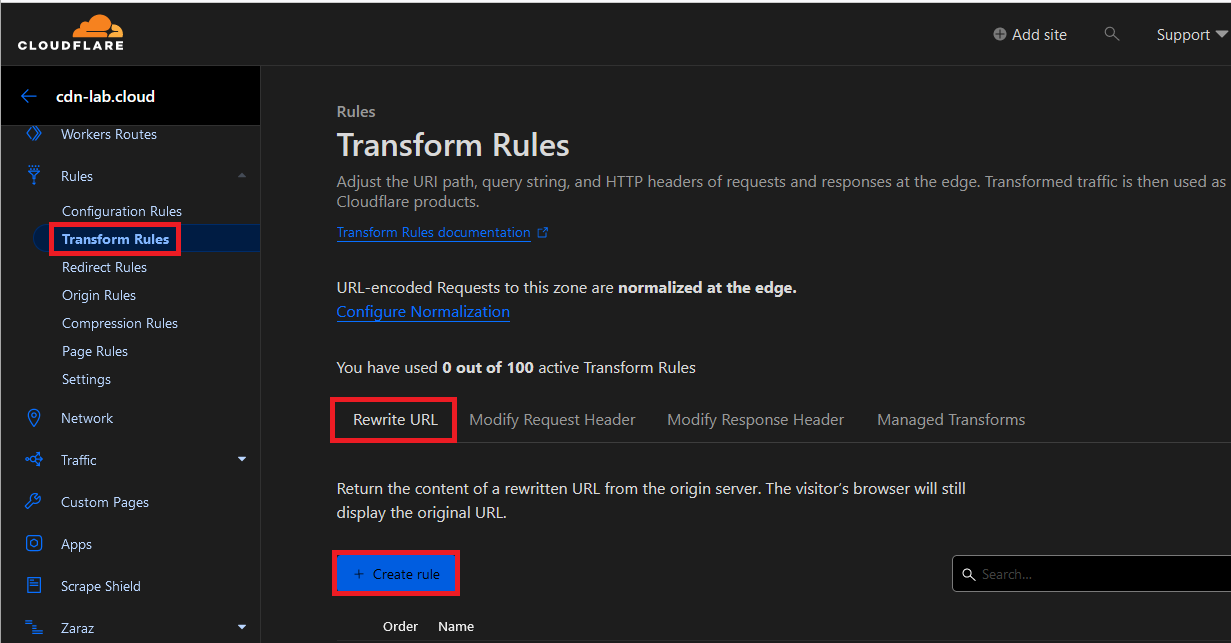This screenshot has width=1231, height=643.
Task: Click the Traffic routing icon
Action: pyautogui.click(x=34, y=460)
